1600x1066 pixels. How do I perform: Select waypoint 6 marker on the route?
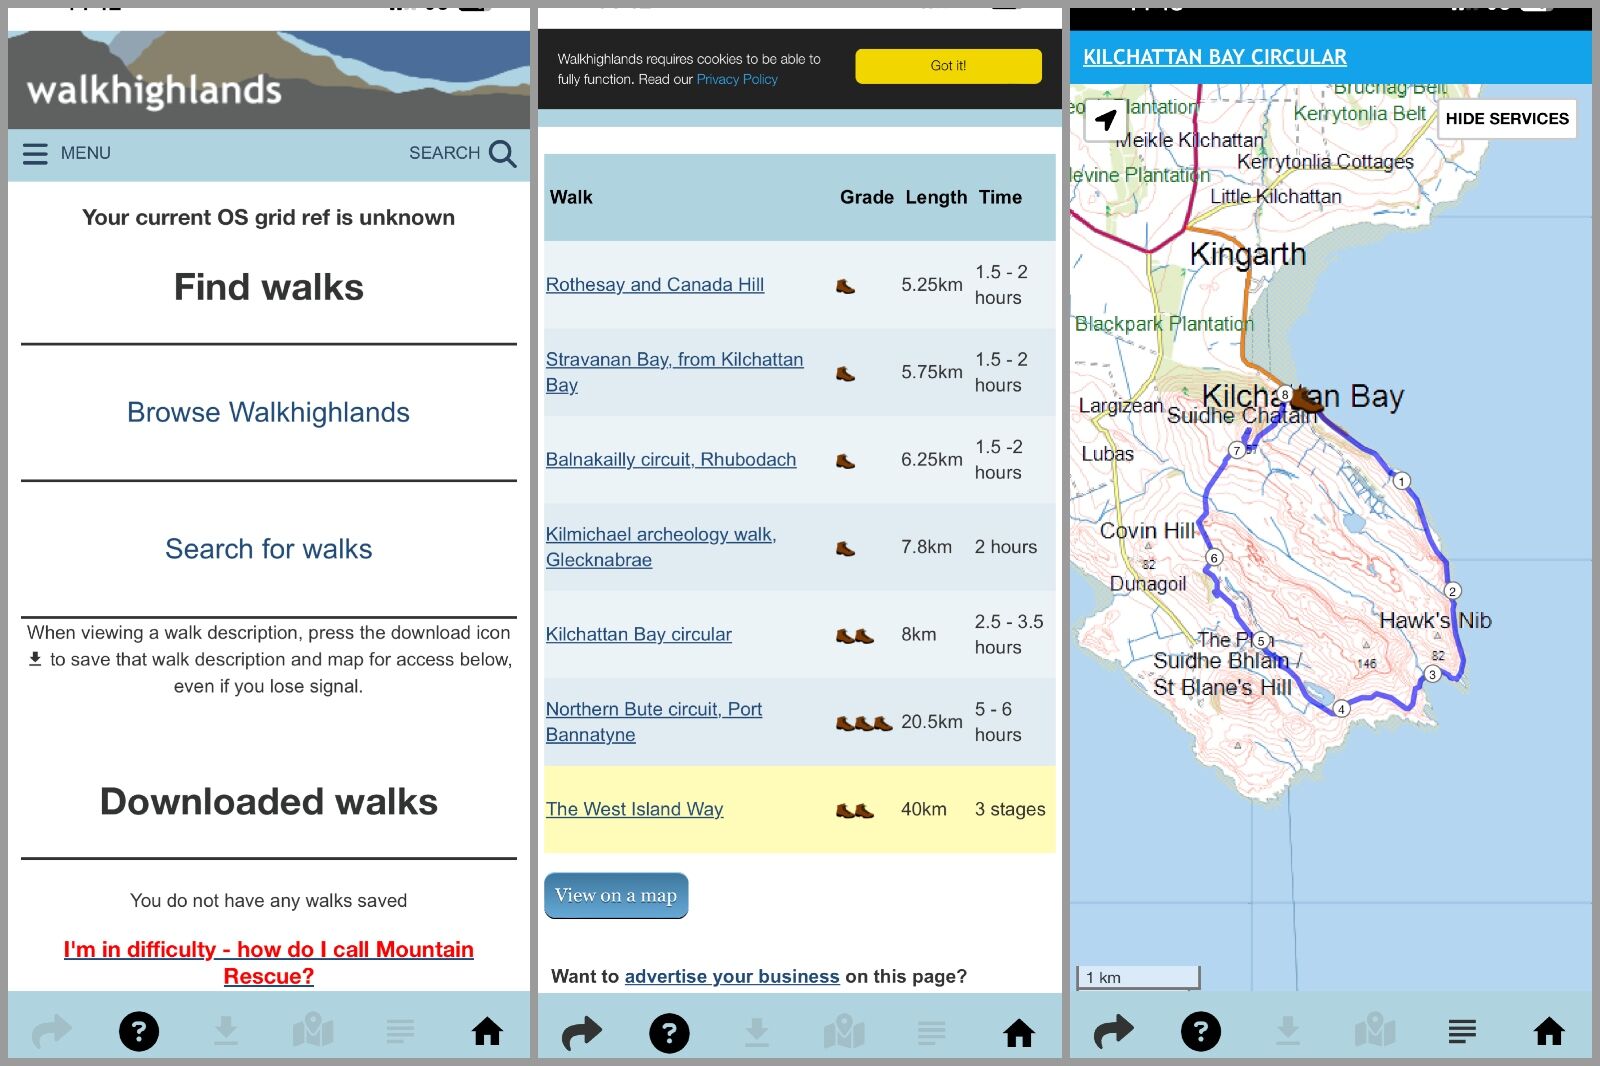pyautogui.click(x=1214, y=557)
